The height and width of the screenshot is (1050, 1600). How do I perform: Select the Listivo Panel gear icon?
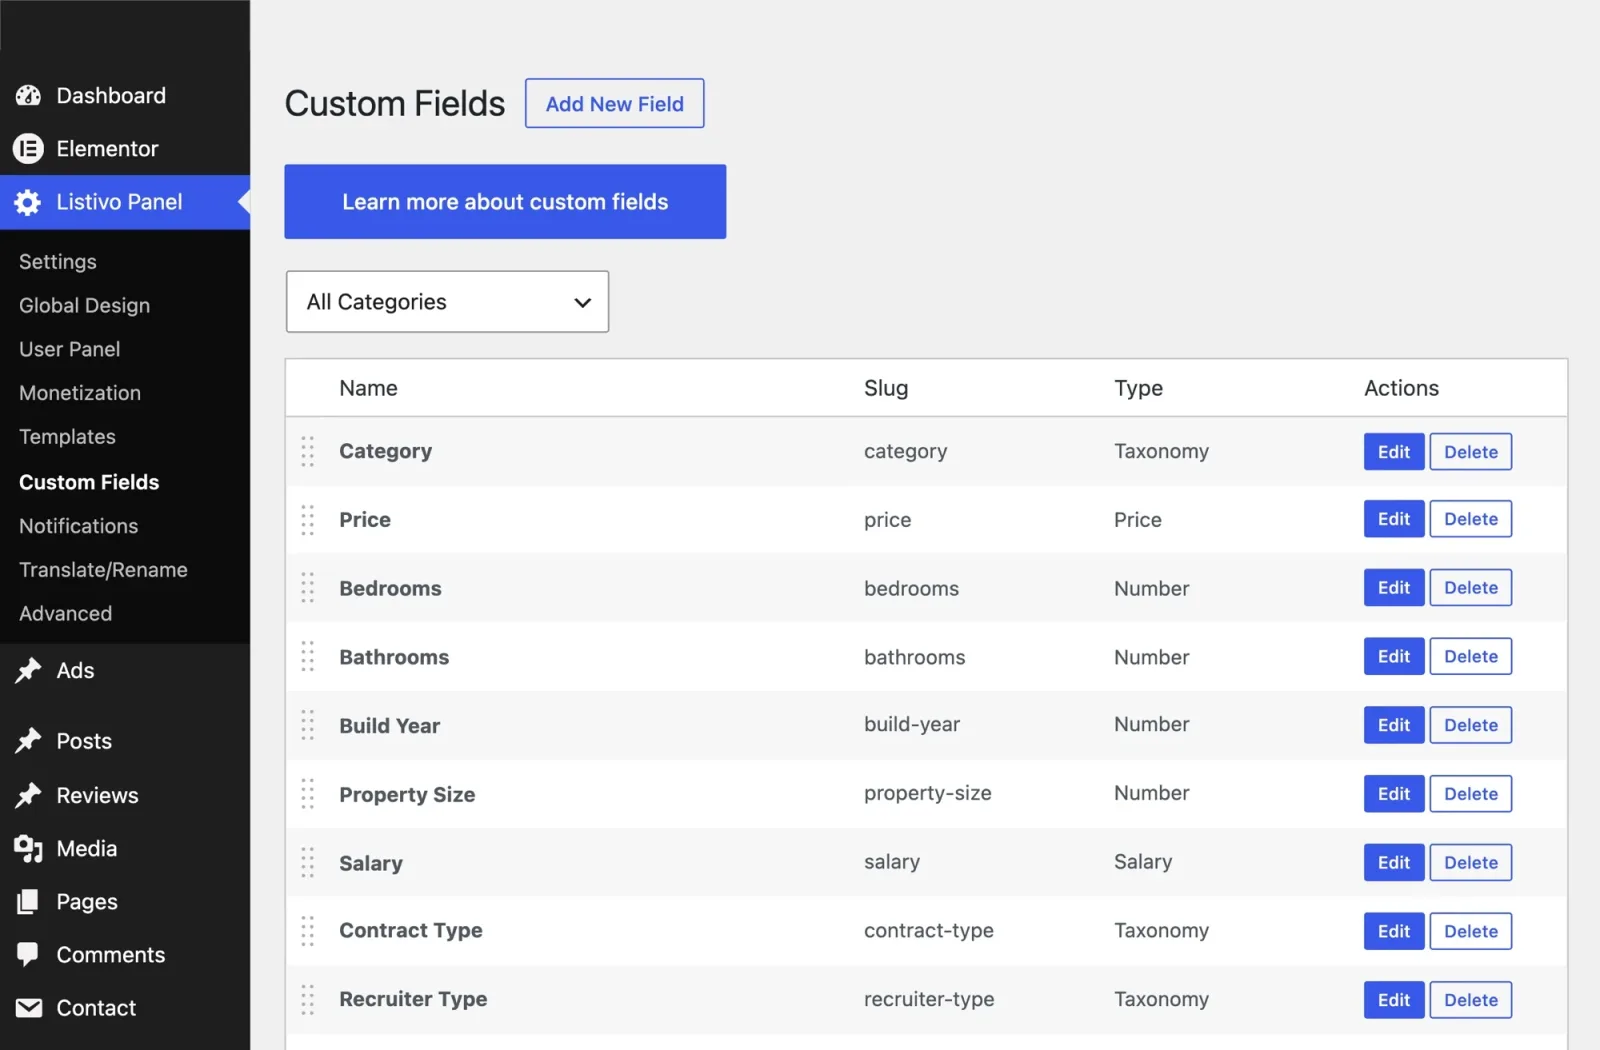tap(28, 202)
